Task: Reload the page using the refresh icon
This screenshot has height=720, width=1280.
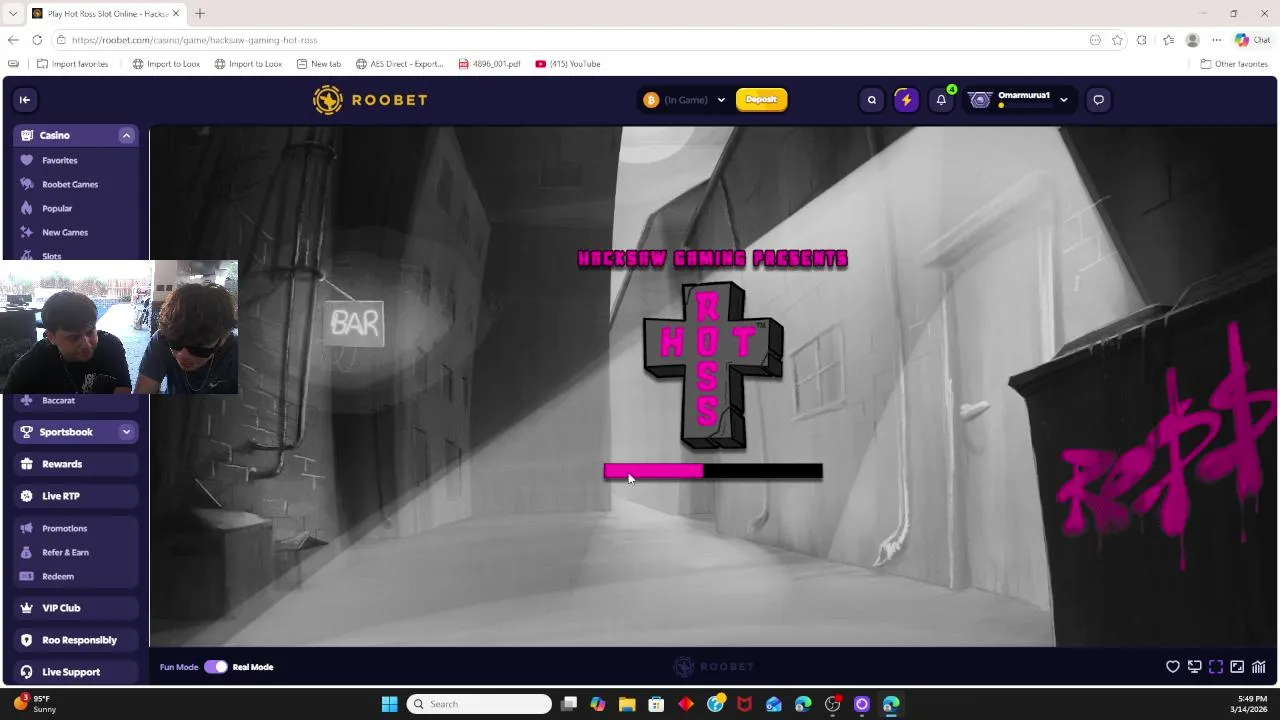Action: 37,40
